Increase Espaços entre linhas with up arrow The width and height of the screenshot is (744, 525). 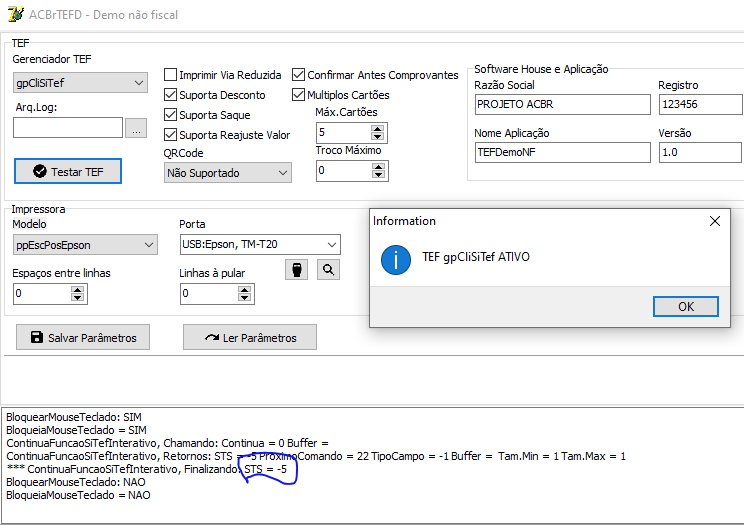(x=77, y=289)
